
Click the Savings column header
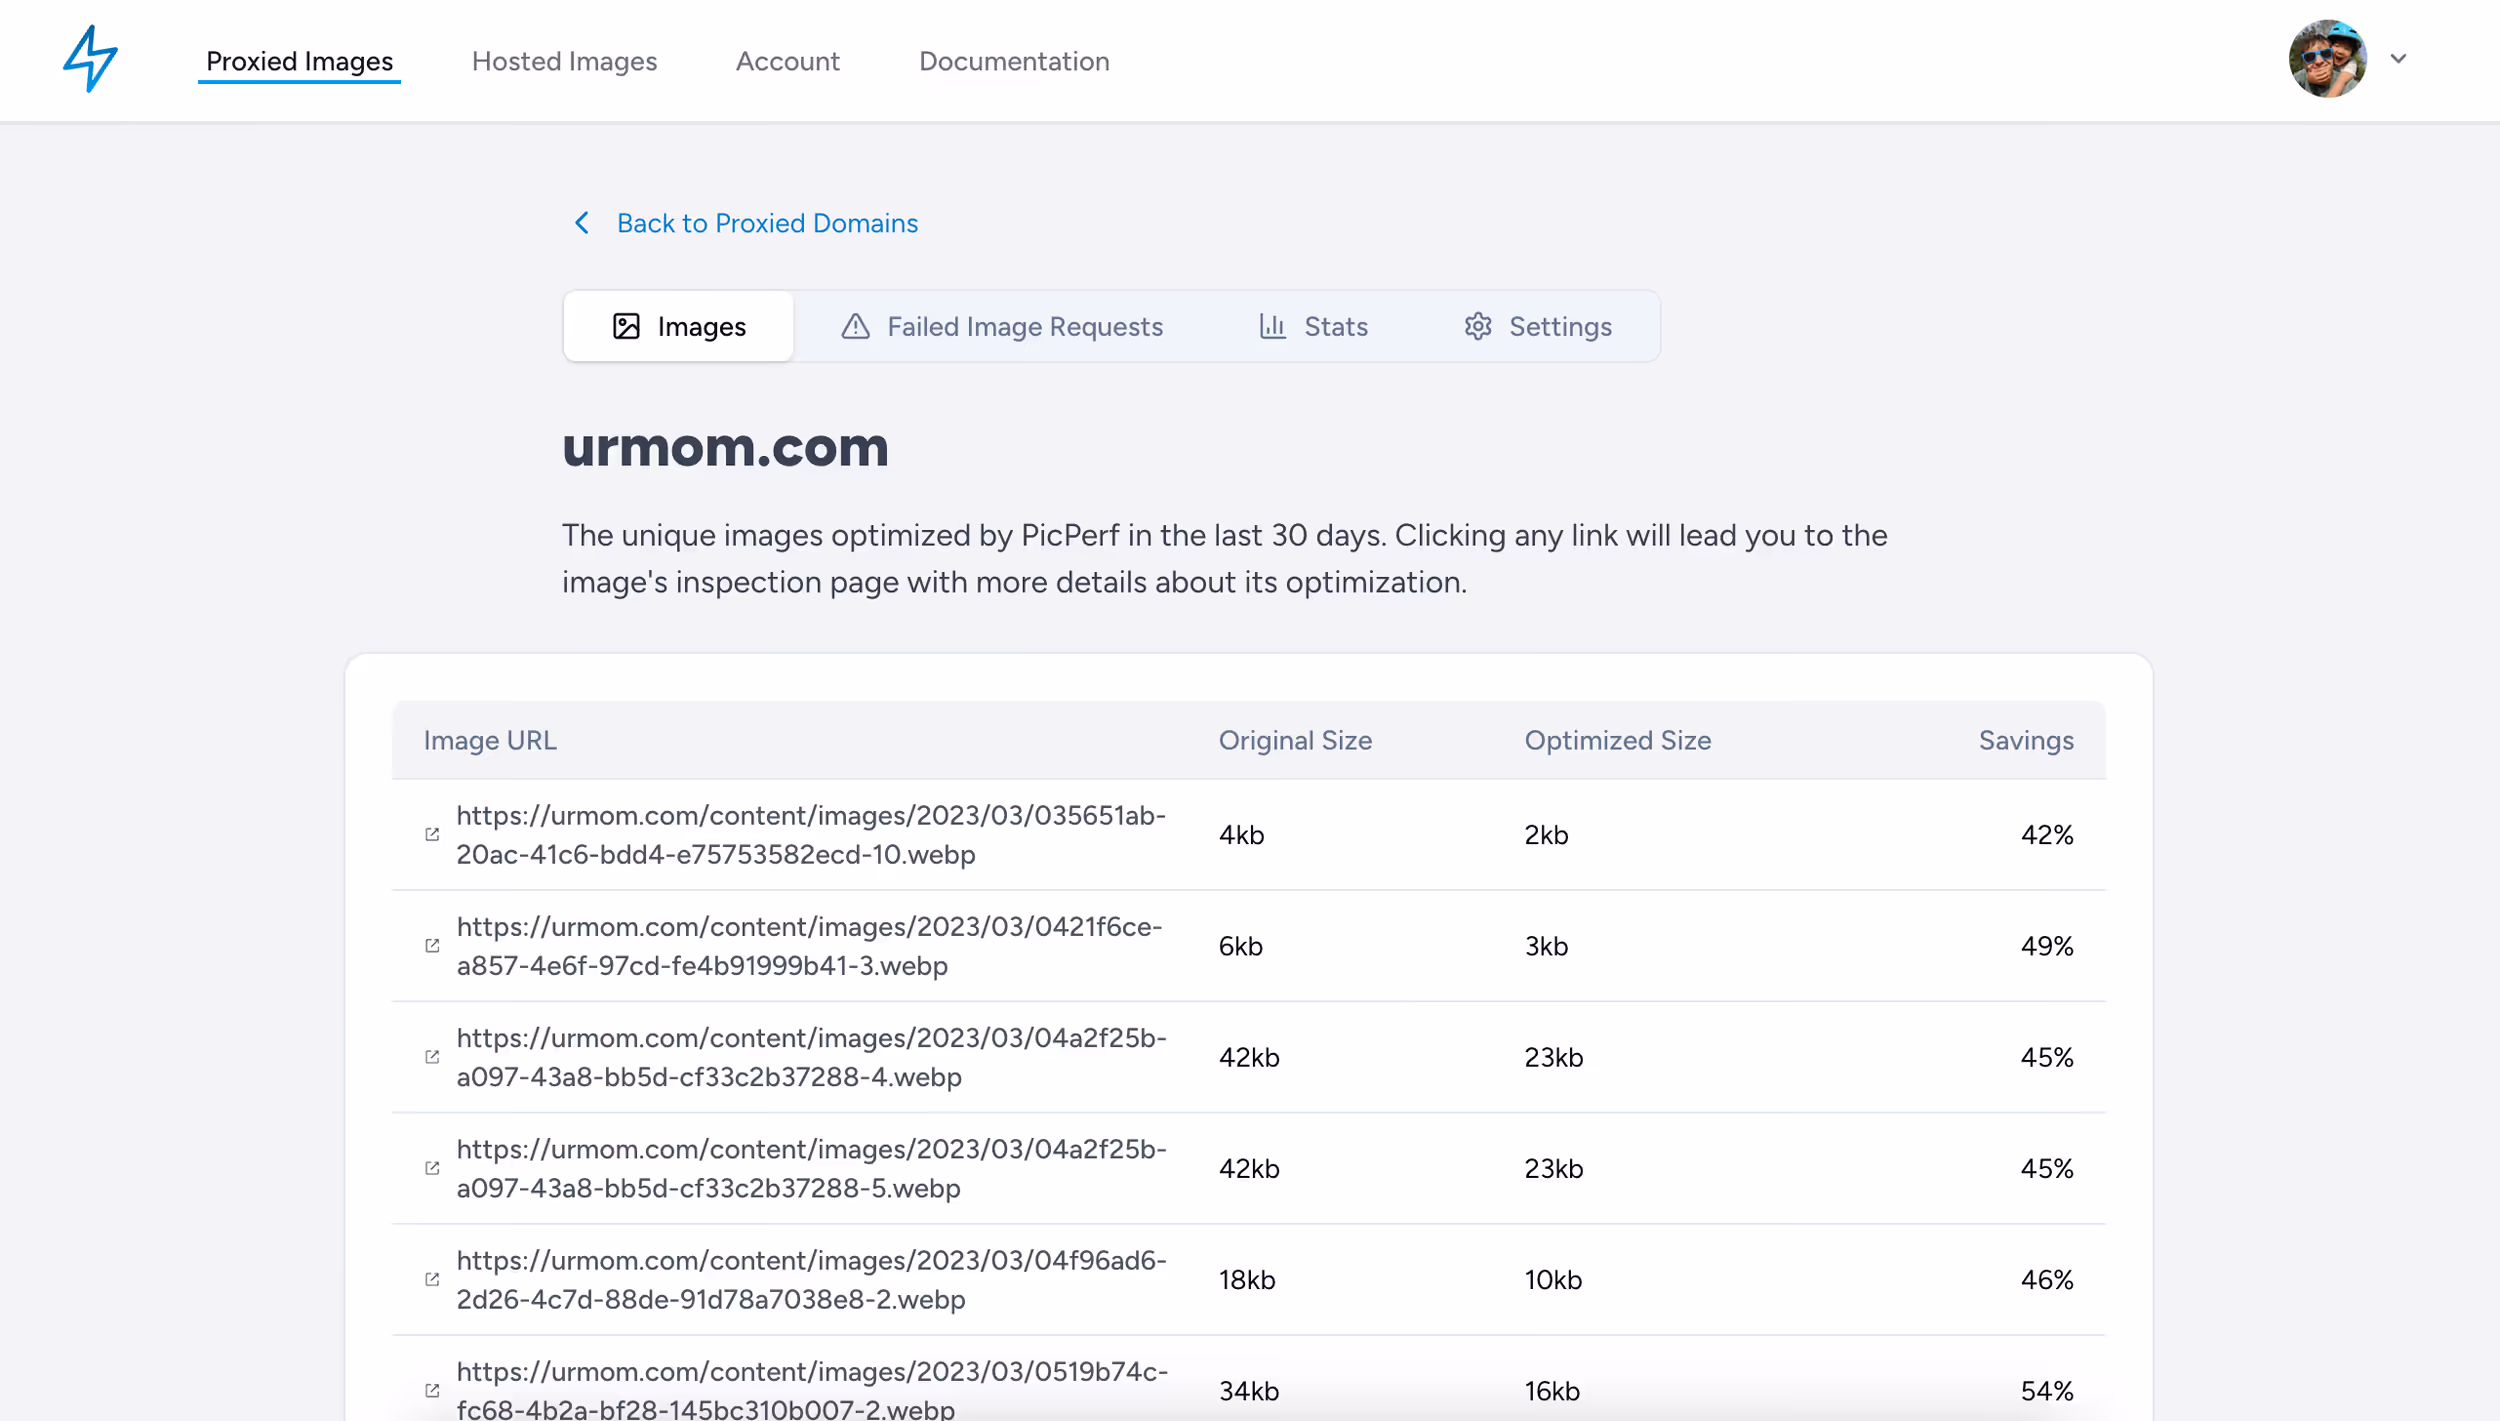[x=2025, y=740]
